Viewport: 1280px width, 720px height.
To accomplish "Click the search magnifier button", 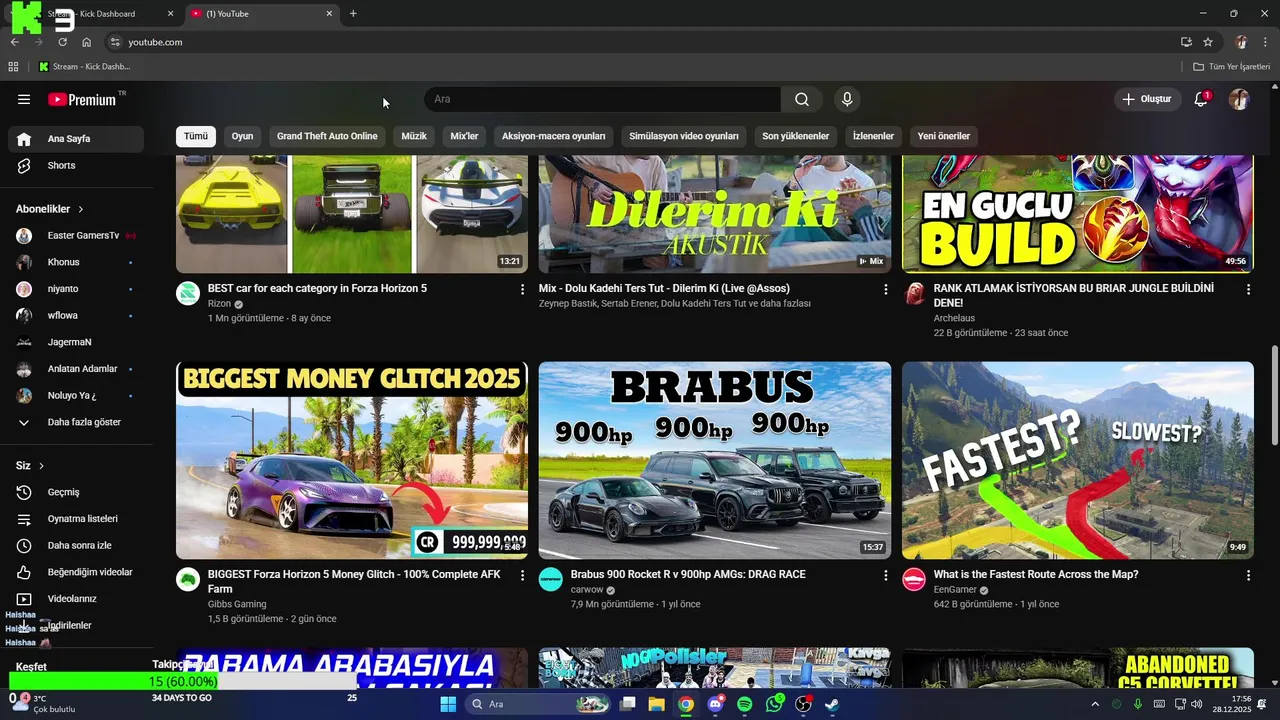I will (802, 99).
